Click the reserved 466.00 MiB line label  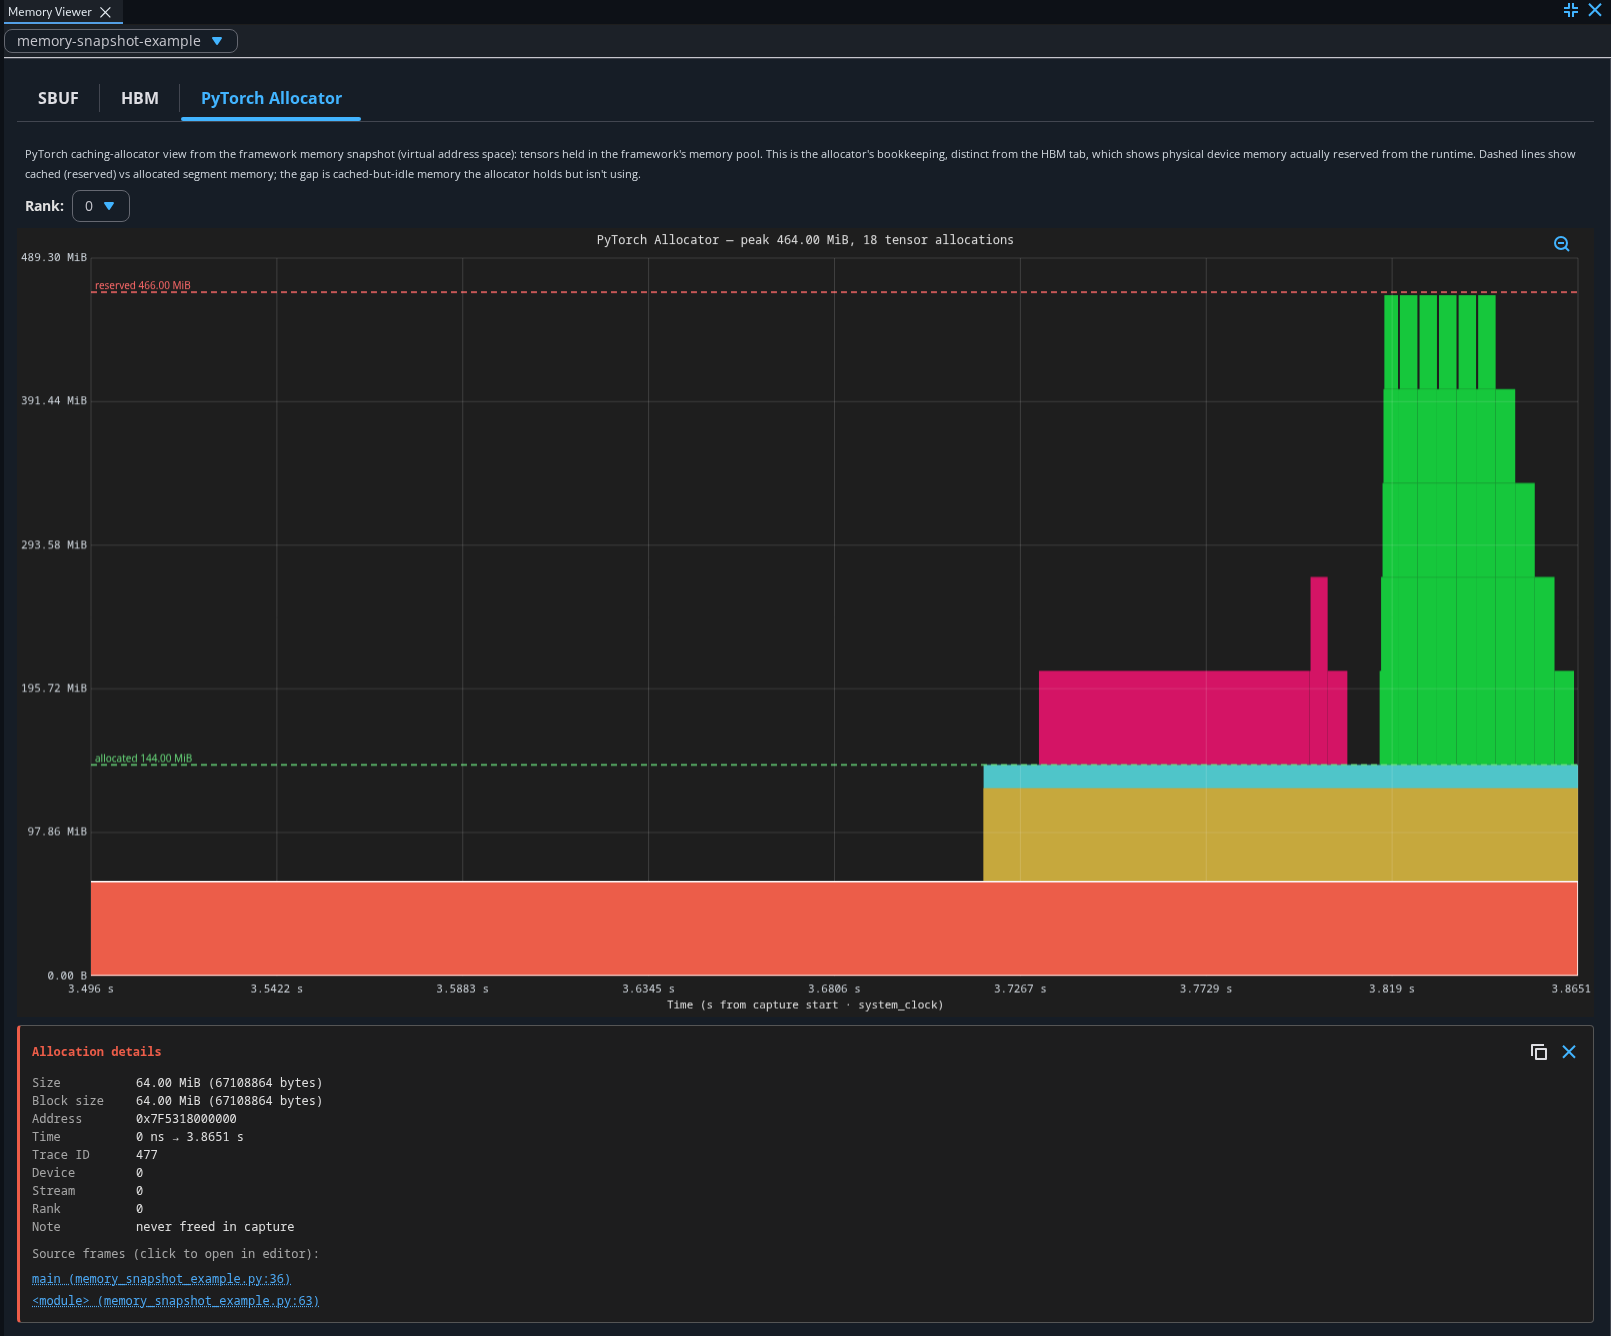[x=143, y=286]
